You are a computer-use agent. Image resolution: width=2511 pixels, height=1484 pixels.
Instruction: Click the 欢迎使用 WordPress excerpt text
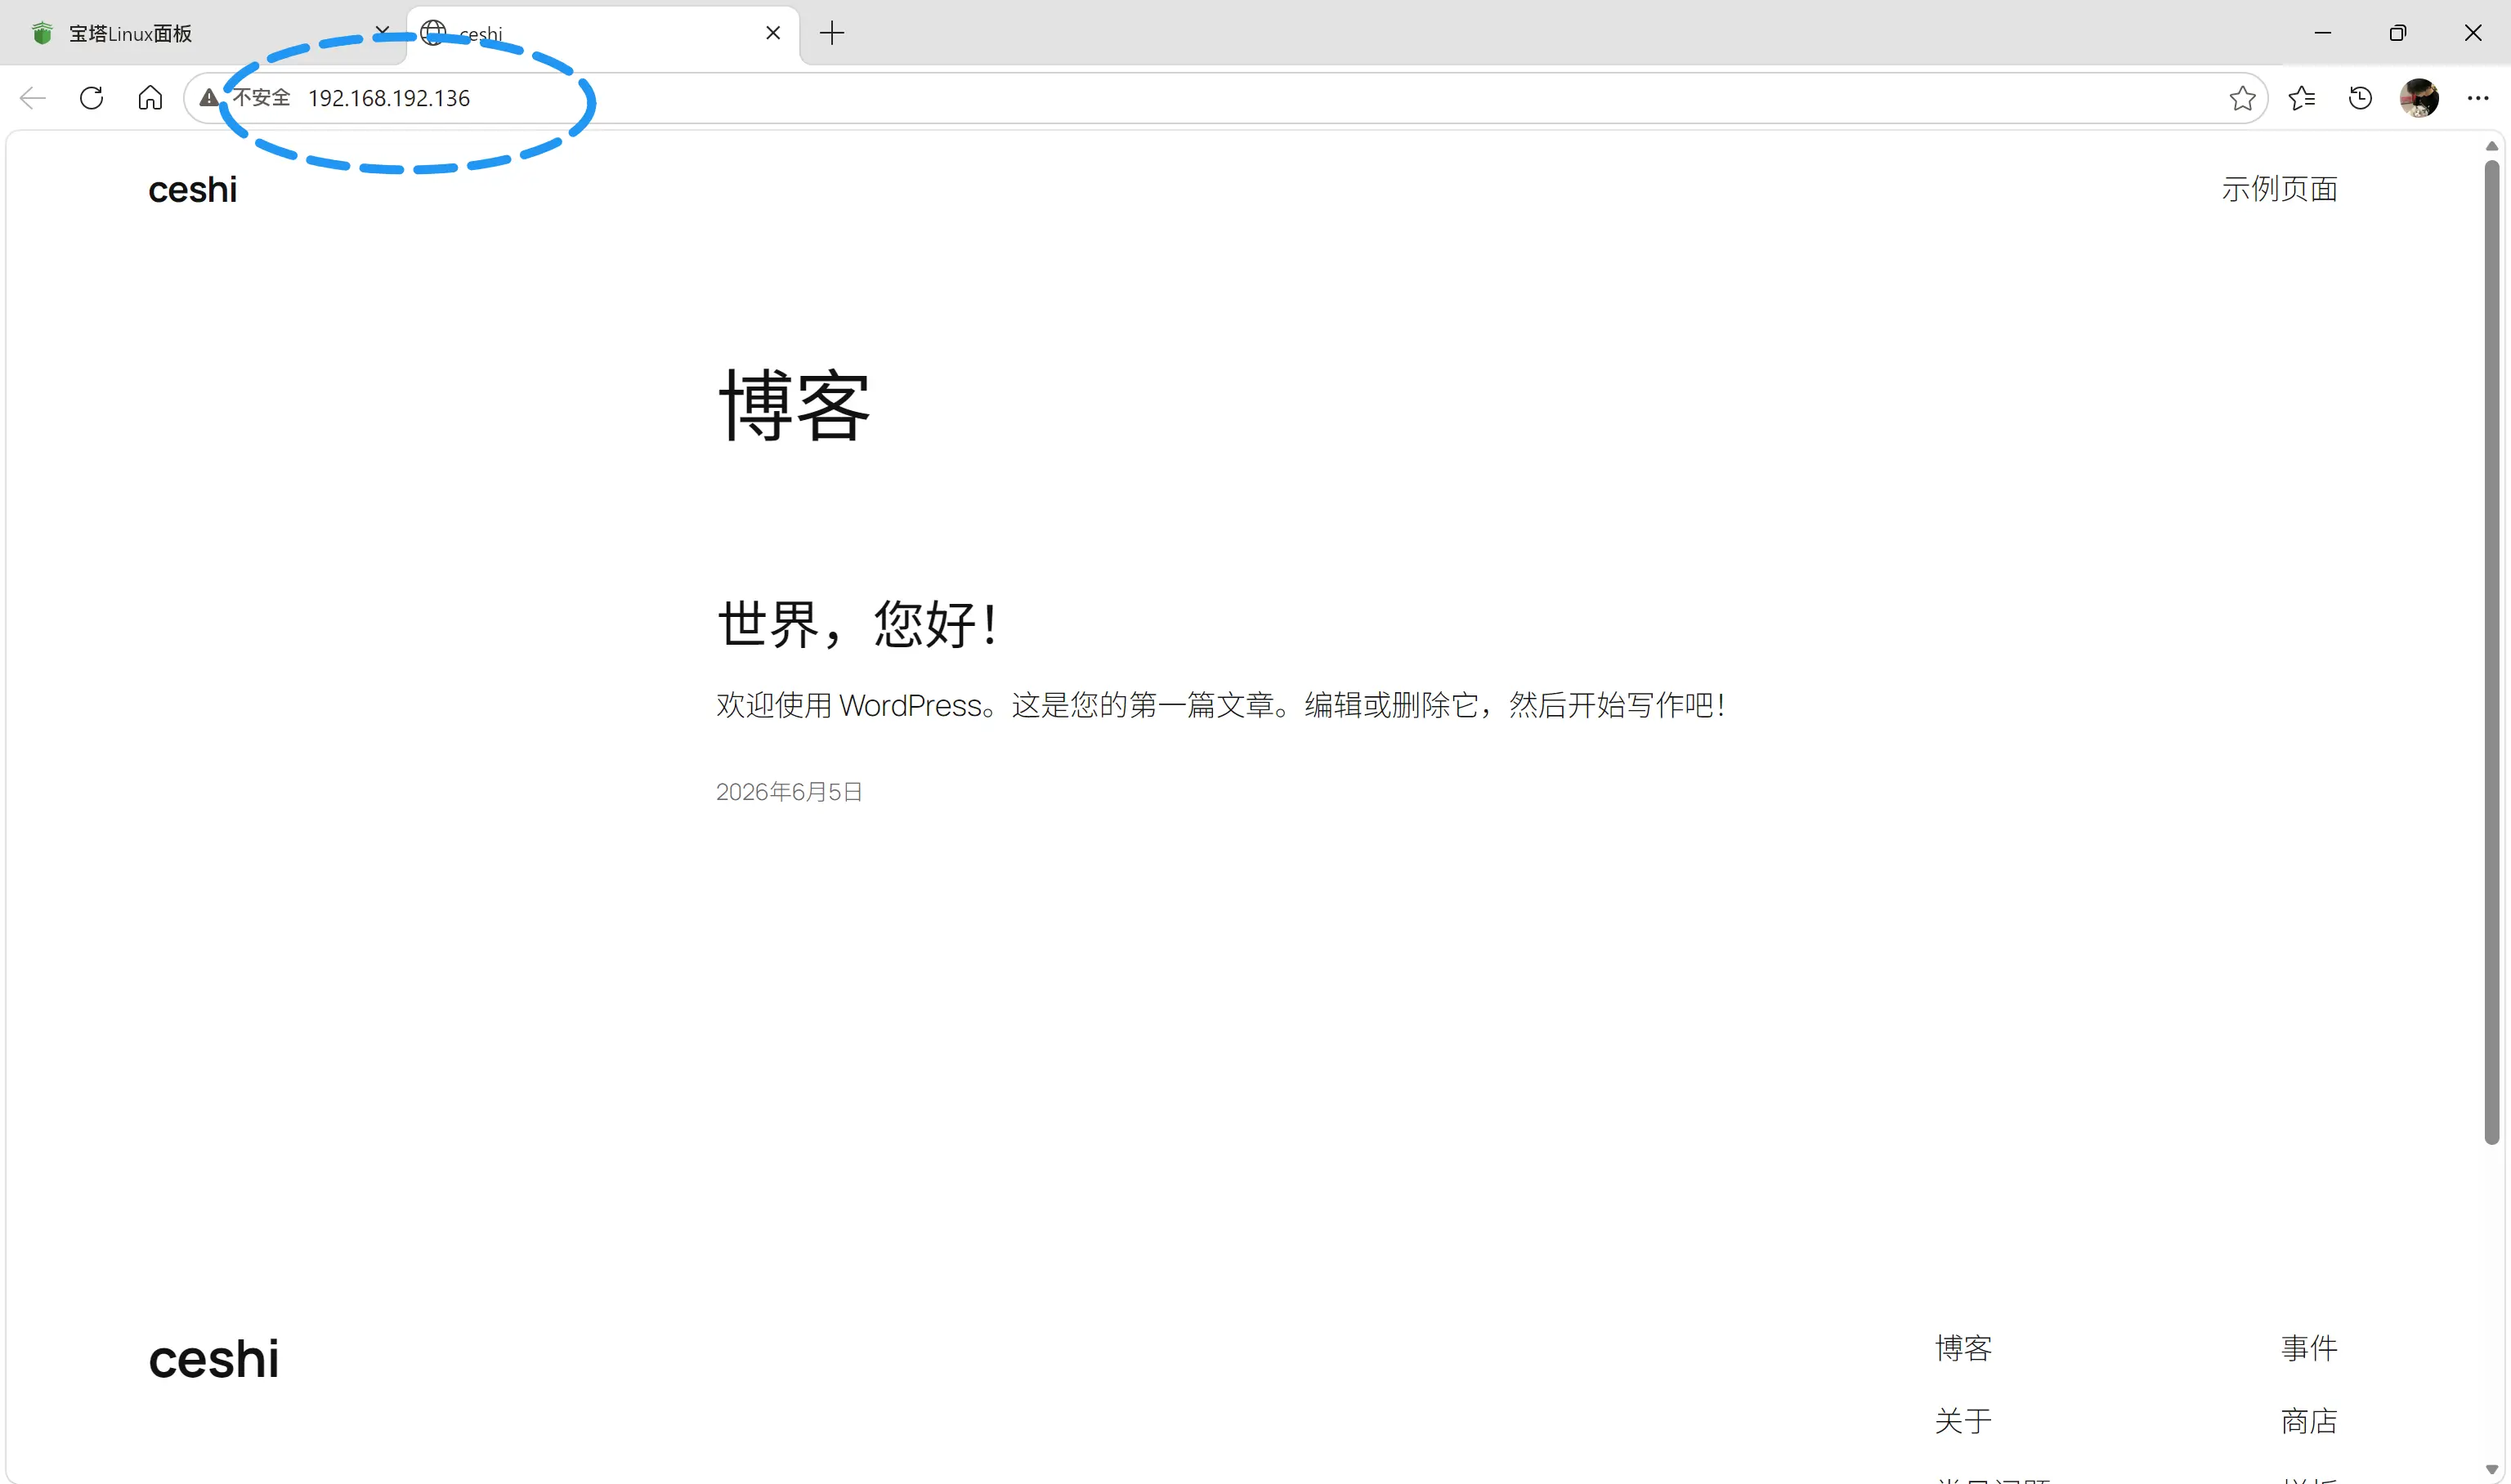[1221, 705]
